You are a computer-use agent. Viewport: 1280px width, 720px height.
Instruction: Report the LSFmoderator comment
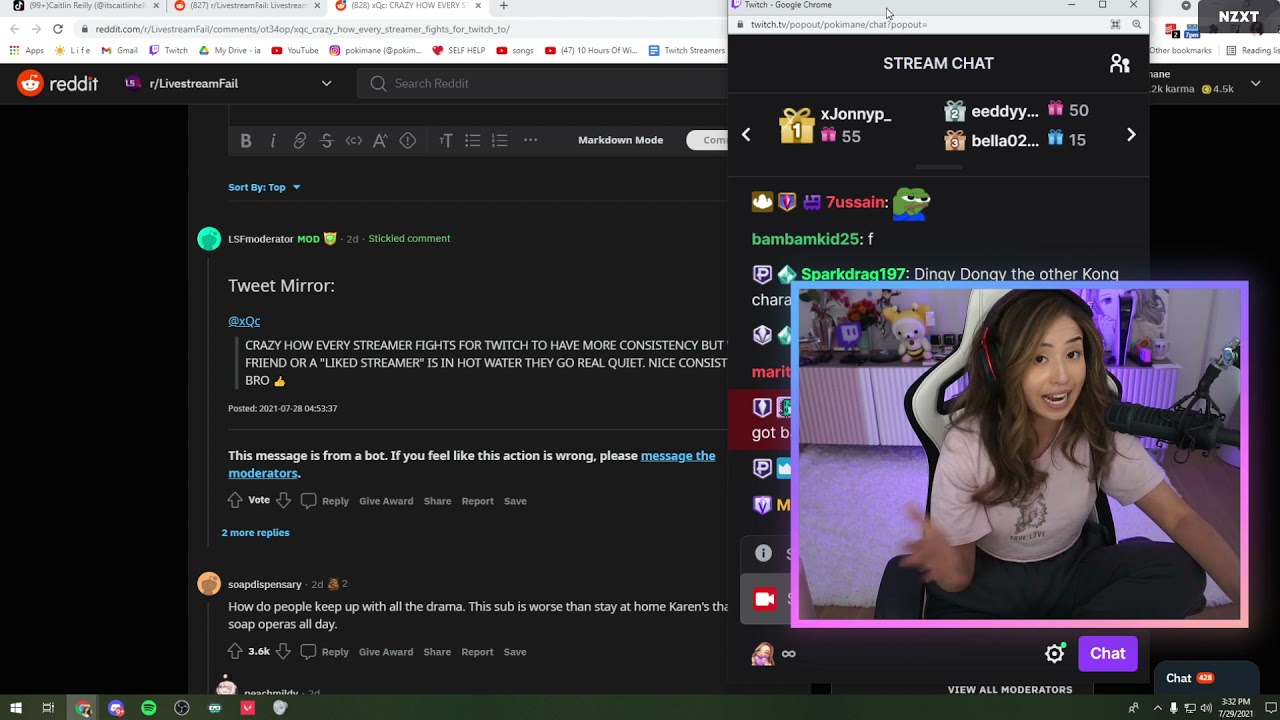[x=478, y=501]
